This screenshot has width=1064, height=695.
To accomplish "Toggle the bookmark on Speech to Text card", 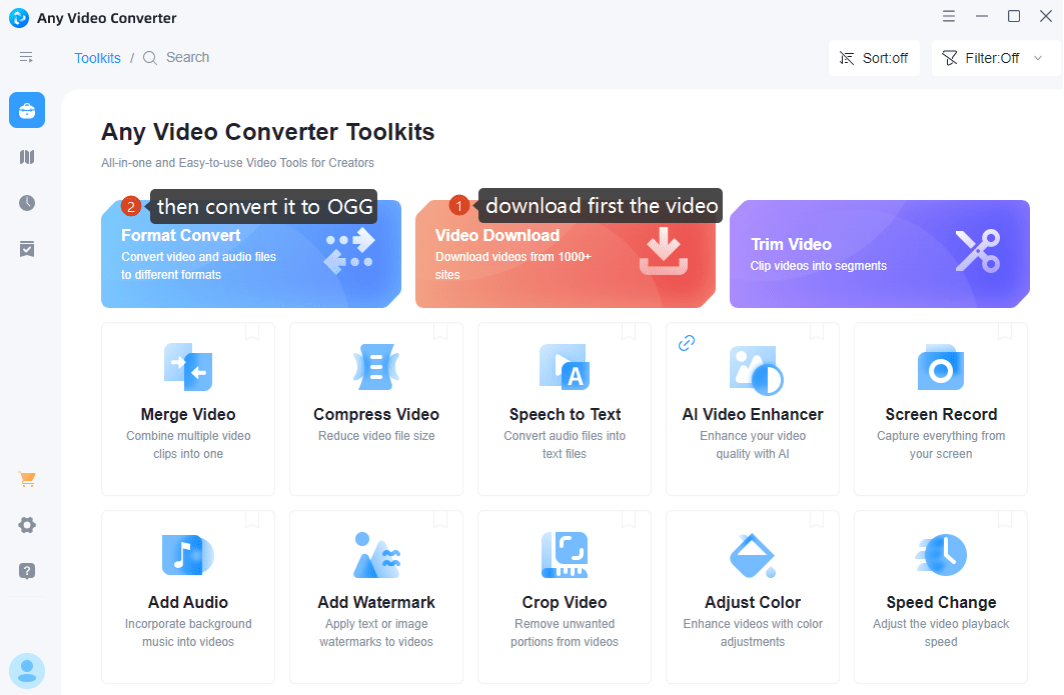I will (628, 331).
